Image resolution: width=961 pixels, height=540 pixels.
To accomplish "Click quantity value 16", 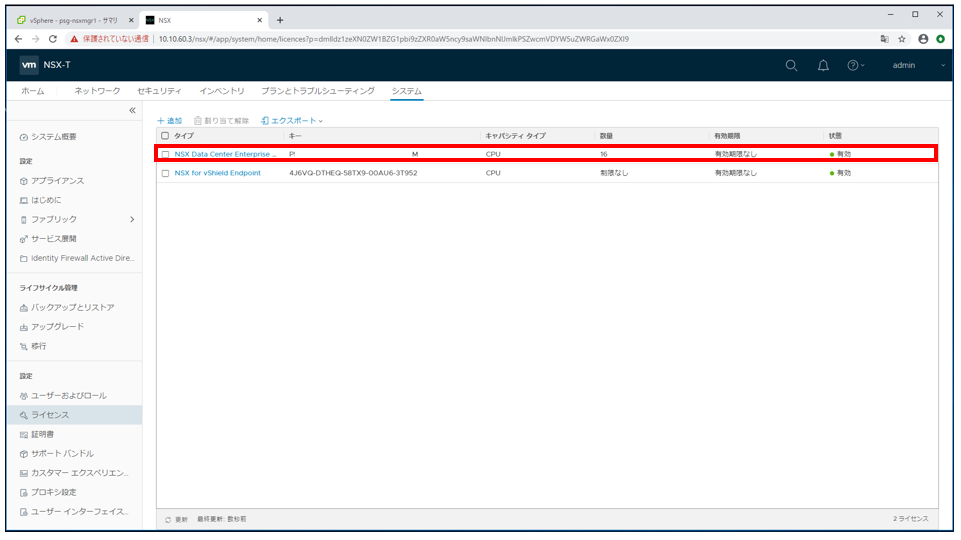I will 604,154.
